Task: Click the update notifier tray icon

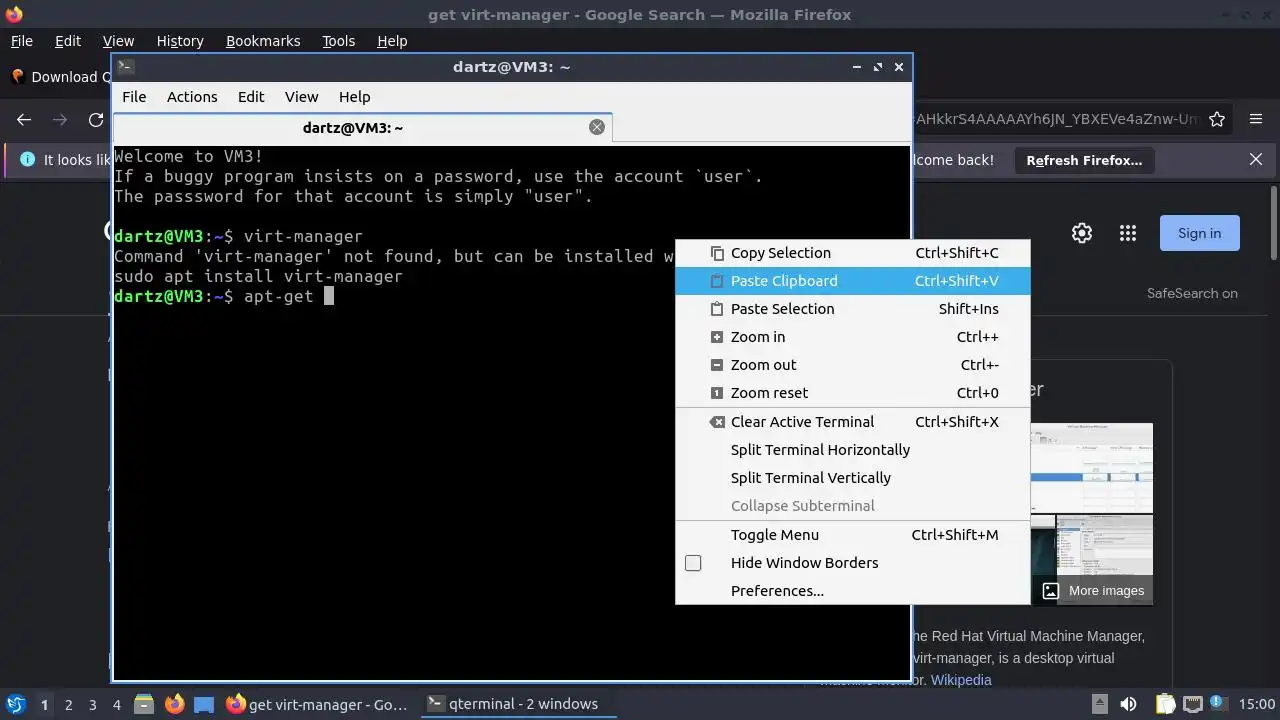Action: point(1219,704)
